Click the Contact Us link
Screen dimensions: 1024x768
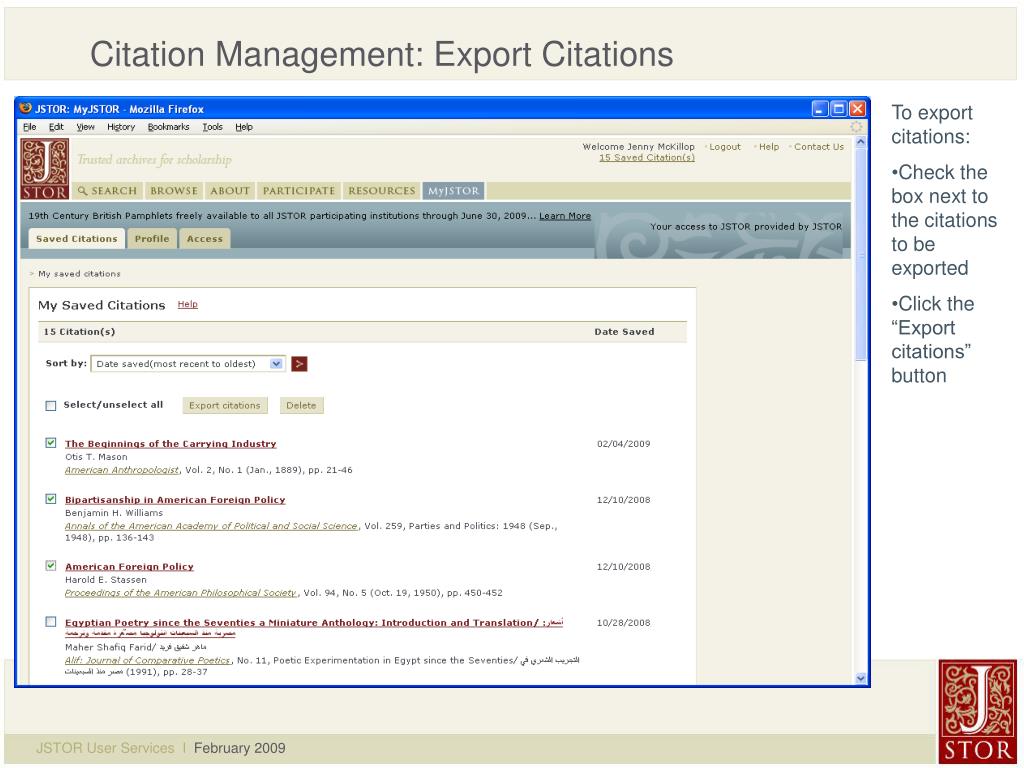(x=819, y=147)
